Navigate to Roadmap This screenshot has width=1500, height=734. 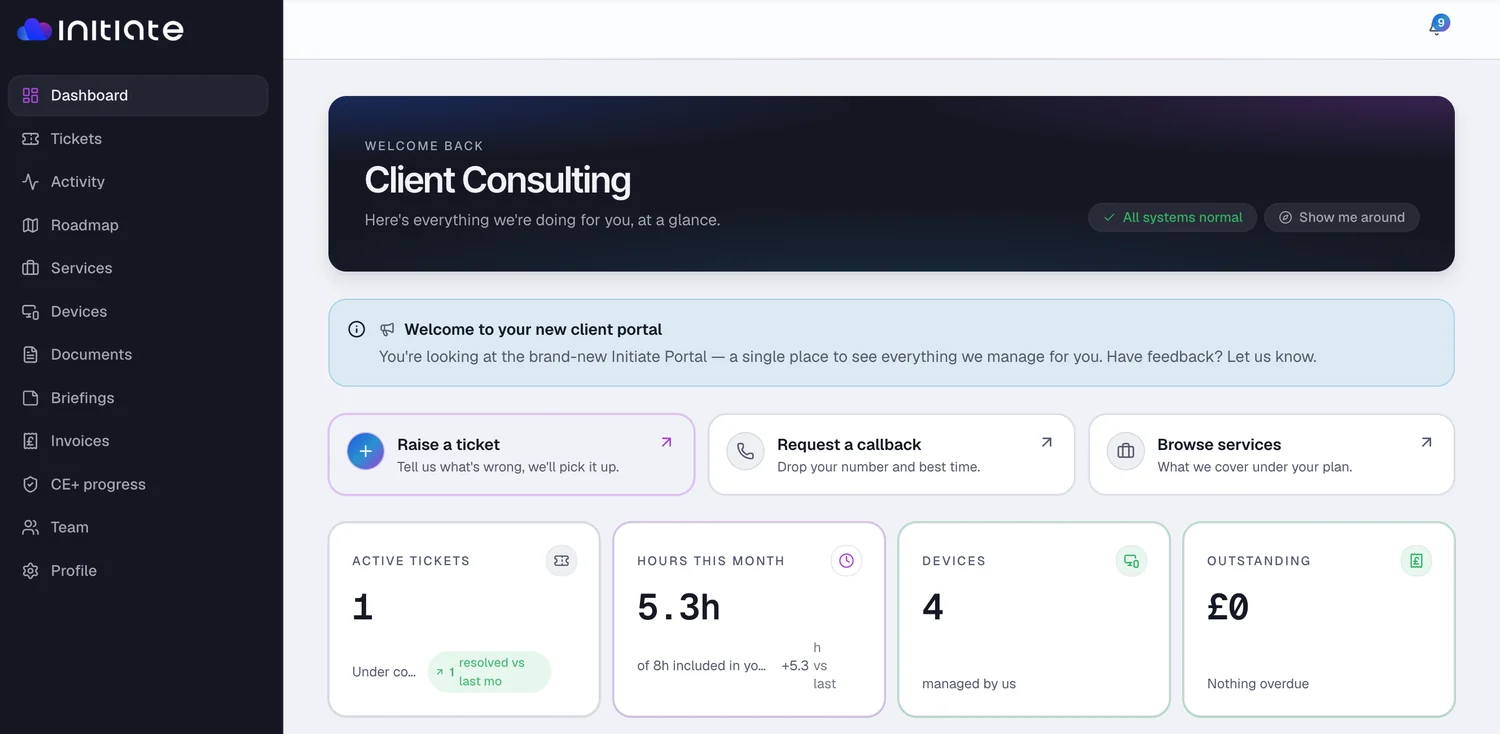(138, 225)
